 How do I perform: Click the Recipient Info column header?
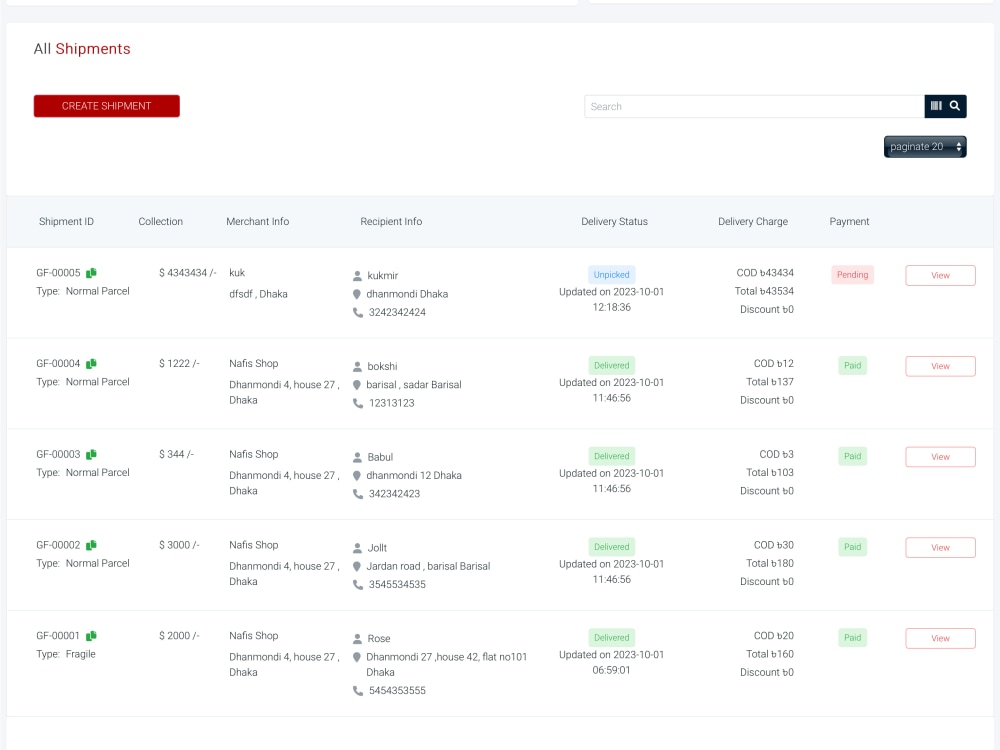pyautogui.click(x=391, y=221)
